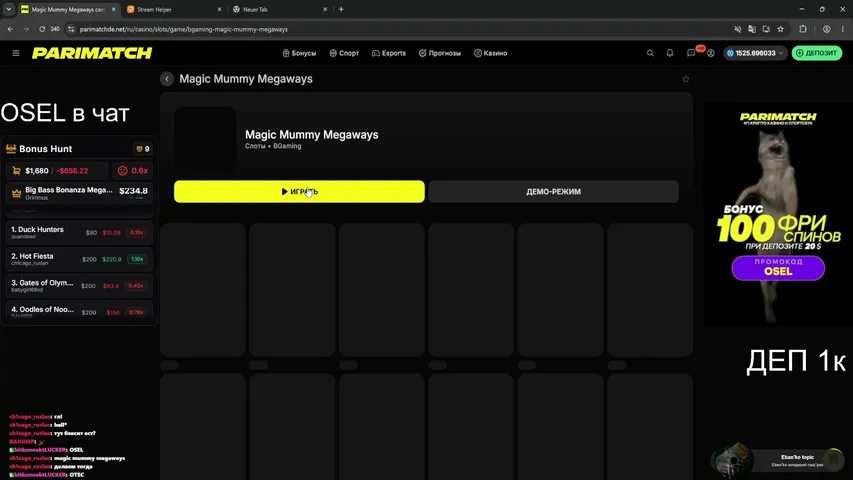
Task: Click the ПРОМОКОД OSEL purple button
Action: click(x=778, y=268)
